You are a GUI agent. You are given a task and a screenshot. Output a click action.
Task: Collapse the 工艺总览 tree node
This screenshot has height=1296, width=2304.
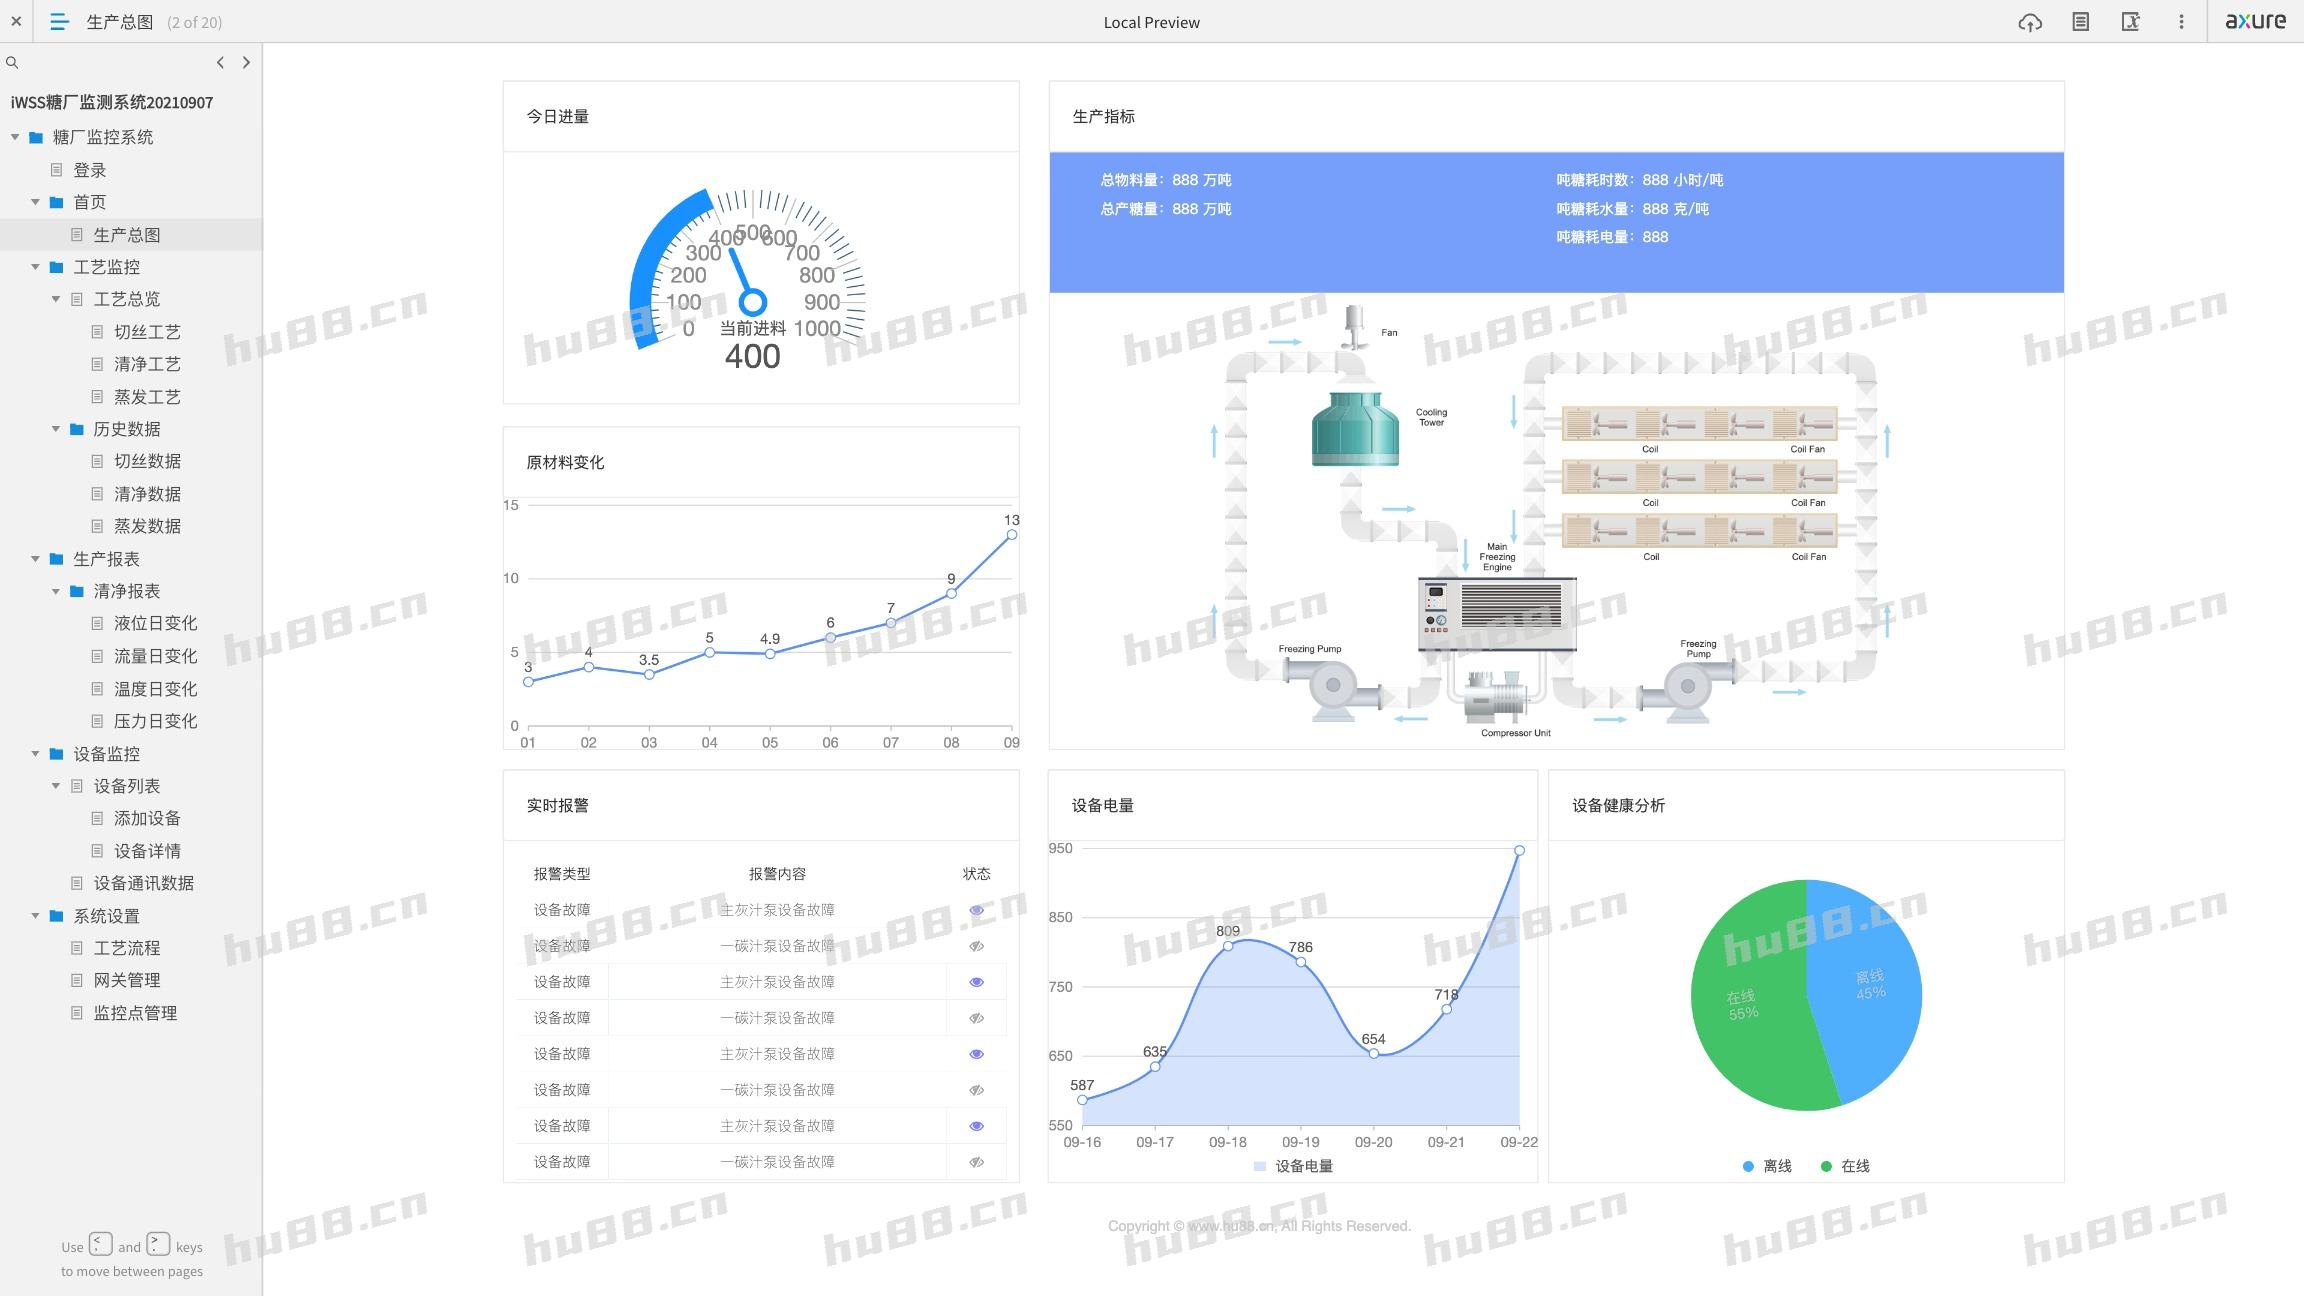tap(56, 299)
